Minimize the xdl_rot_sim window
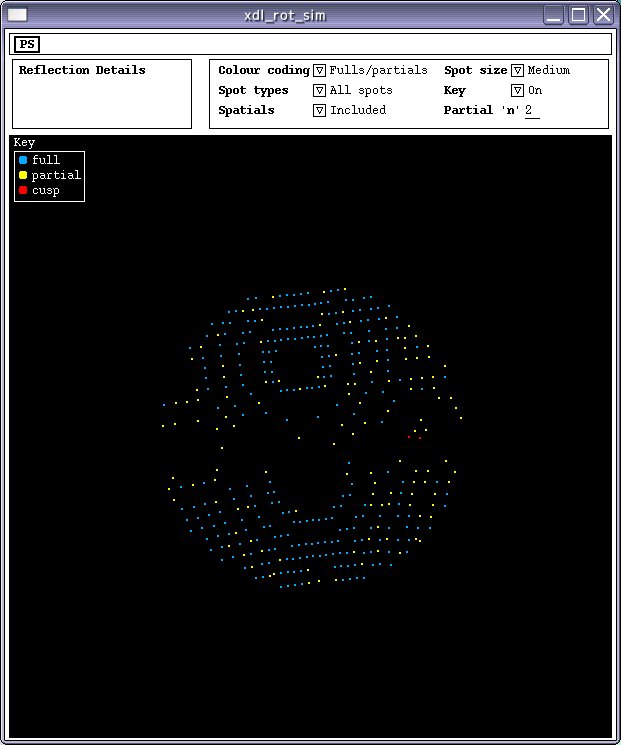 (555, 14)
